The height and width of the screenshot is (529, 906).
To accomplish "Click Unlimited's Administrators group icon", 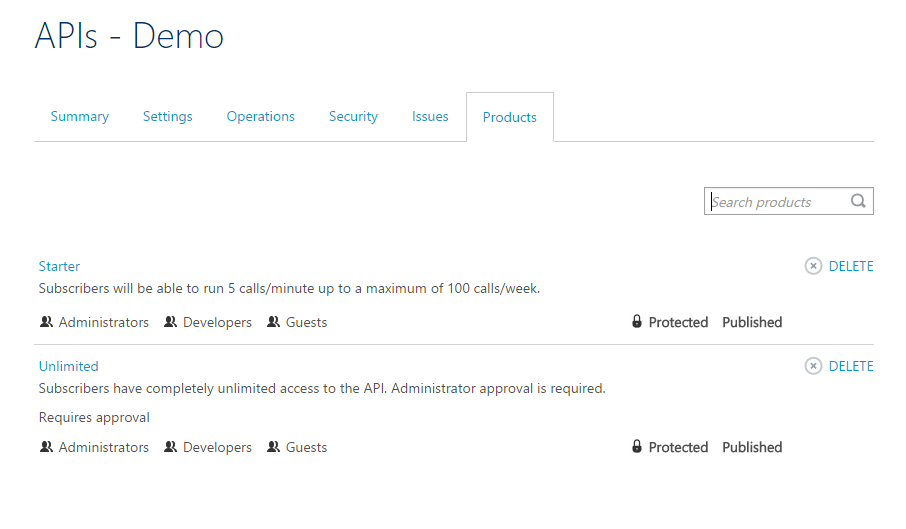I will tap(46, 447).
